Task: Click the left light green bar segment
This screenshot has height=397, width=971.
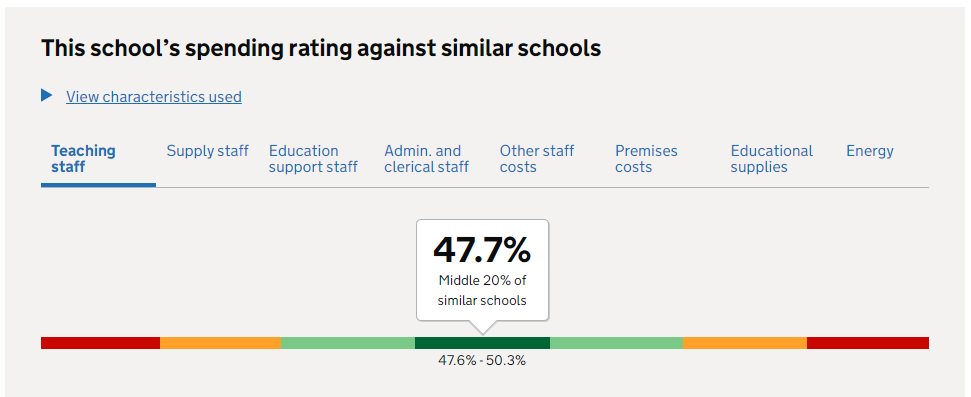Action: 348,343
